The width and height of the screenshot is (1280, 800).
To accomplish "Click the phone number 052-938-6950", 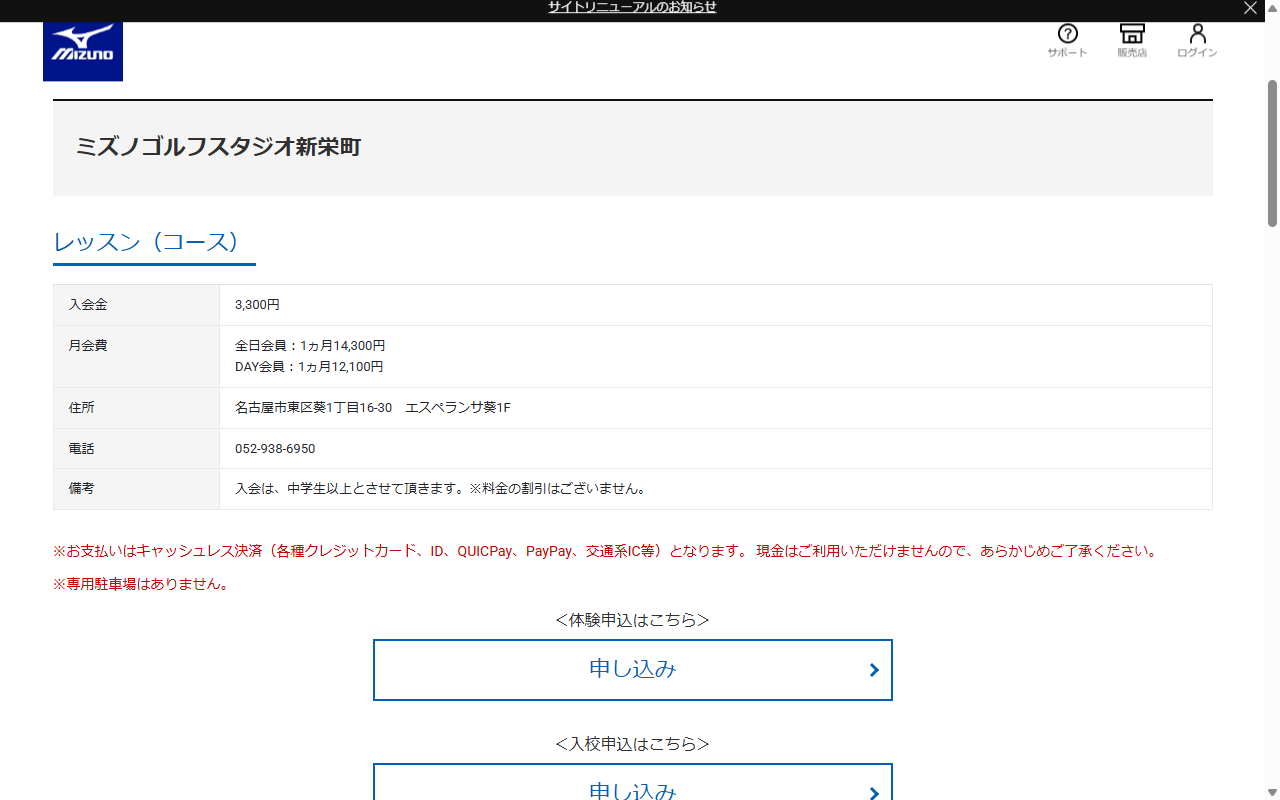I will pyautogui.click(x=275, y=449).
